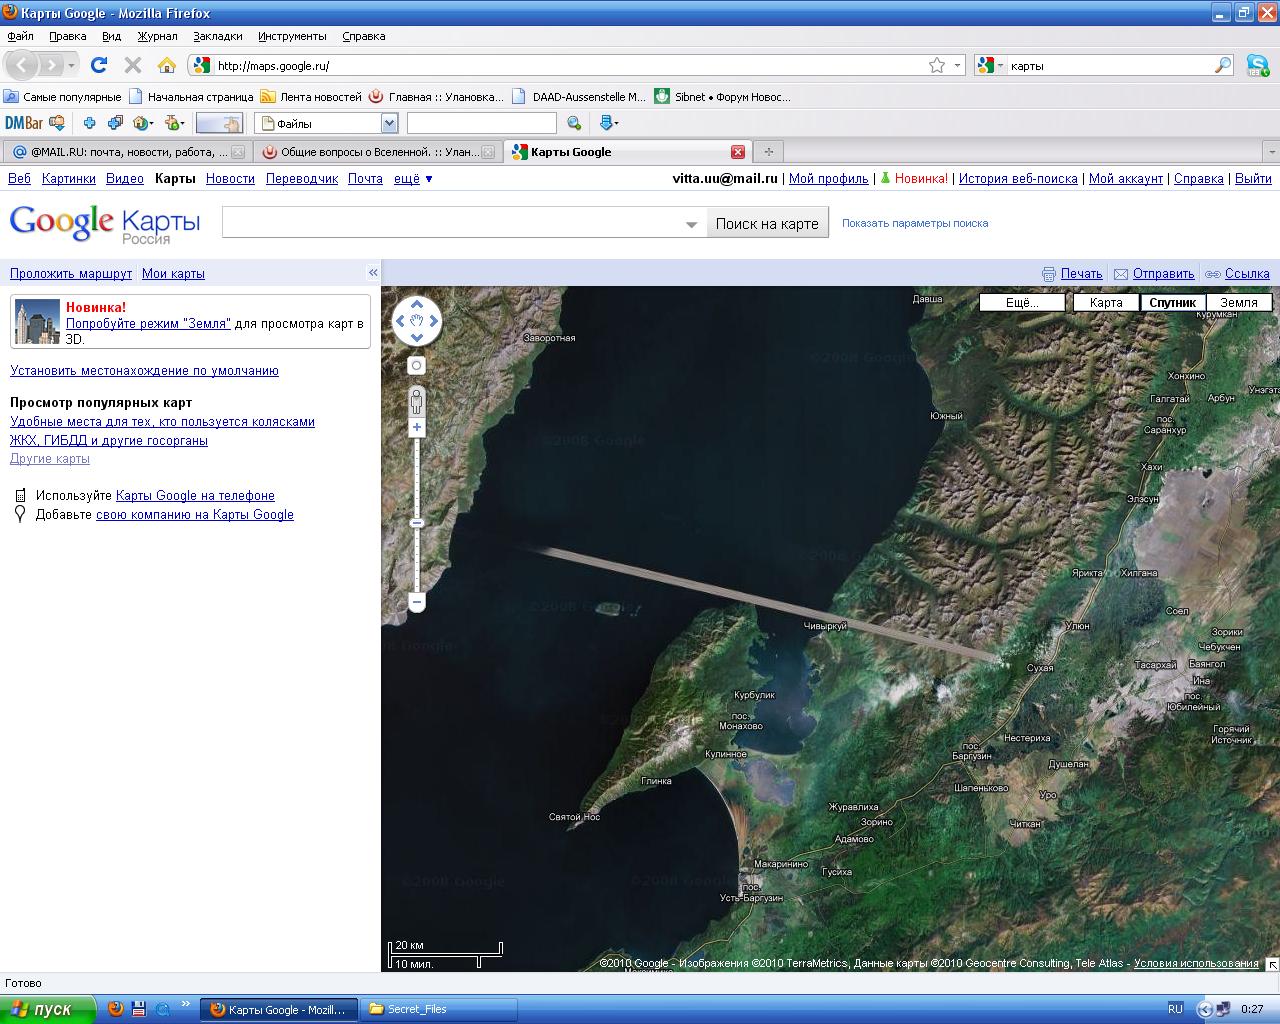Click the Pegman Street View icon
1280x1024 pixels.
[417, 401]
